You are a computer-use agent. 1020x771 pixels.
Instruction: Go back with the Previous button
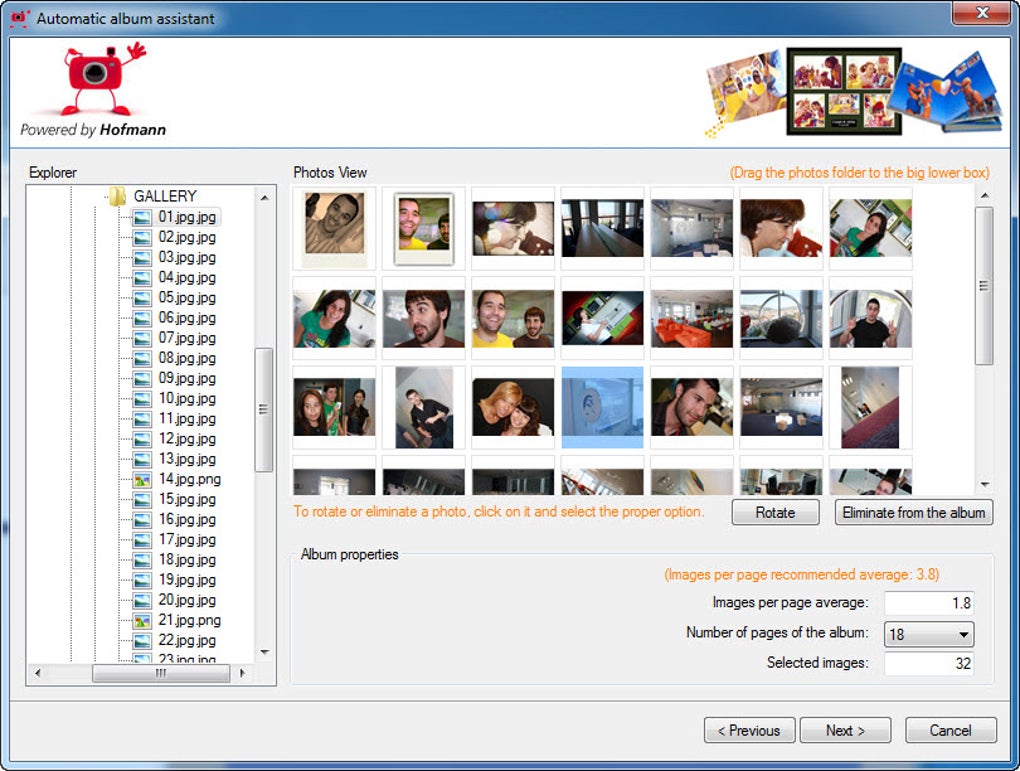point(749,731)
